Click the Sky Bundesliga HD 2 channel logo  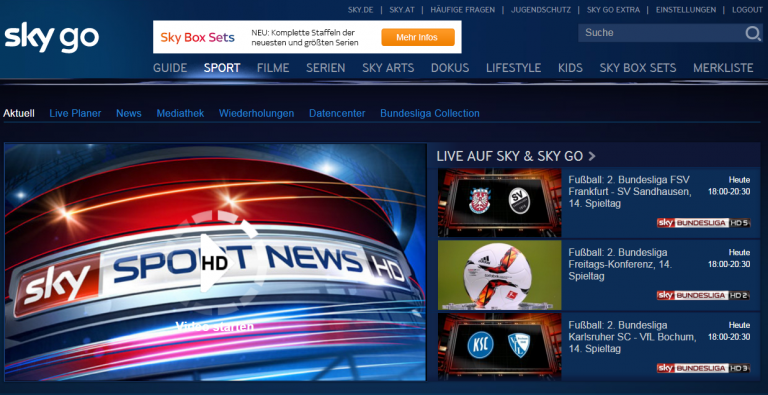tap(703, 296)
